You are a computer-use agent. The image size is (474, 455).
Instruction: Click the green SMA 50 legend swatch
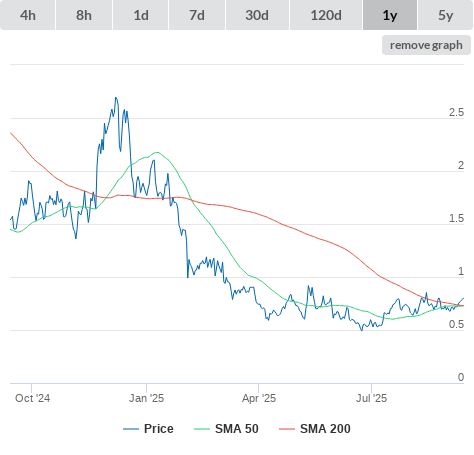[x=202, y=429]
